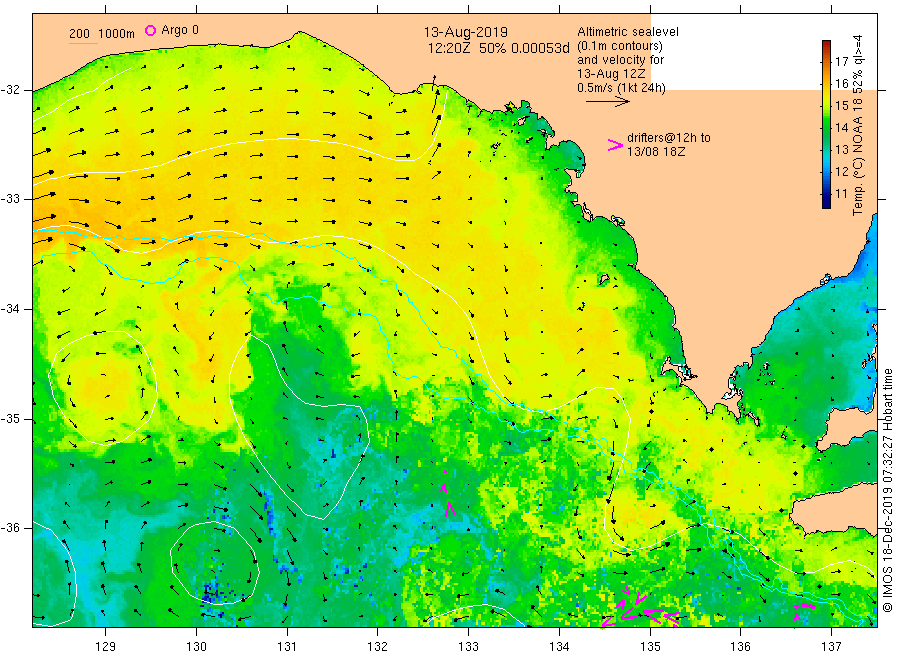Click the latitude label -35
900x660 pixels.
pos(10,419)
